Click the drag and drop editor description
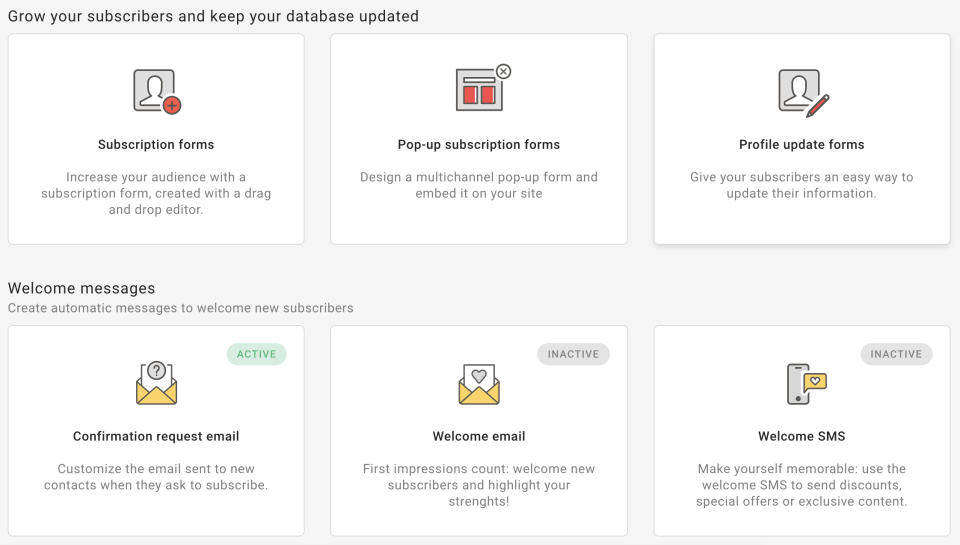 (x=156, y=193)
